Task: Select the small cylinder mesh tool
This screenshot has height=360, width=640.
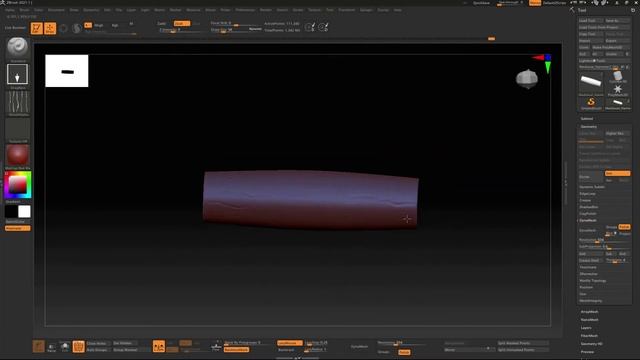Action: point(618,103)
